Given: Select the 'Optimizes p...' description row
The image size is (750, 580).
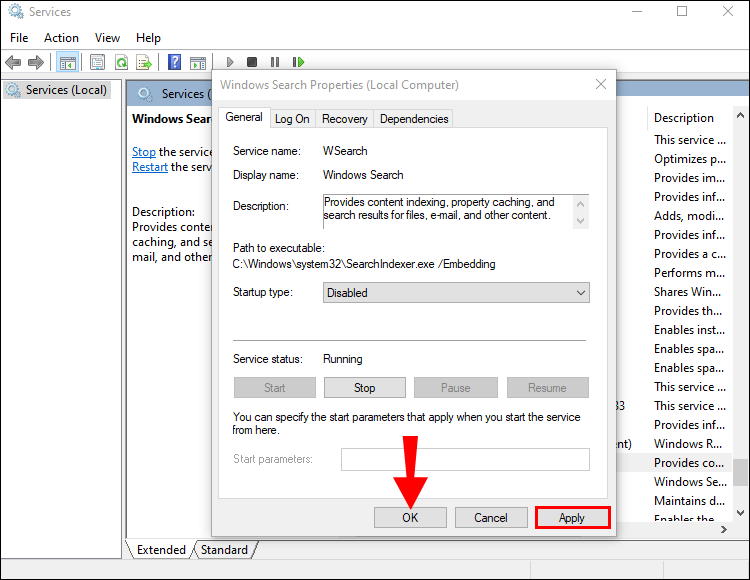Looking at the screenshot, I should pyautogui.click(x=689, y=159).
